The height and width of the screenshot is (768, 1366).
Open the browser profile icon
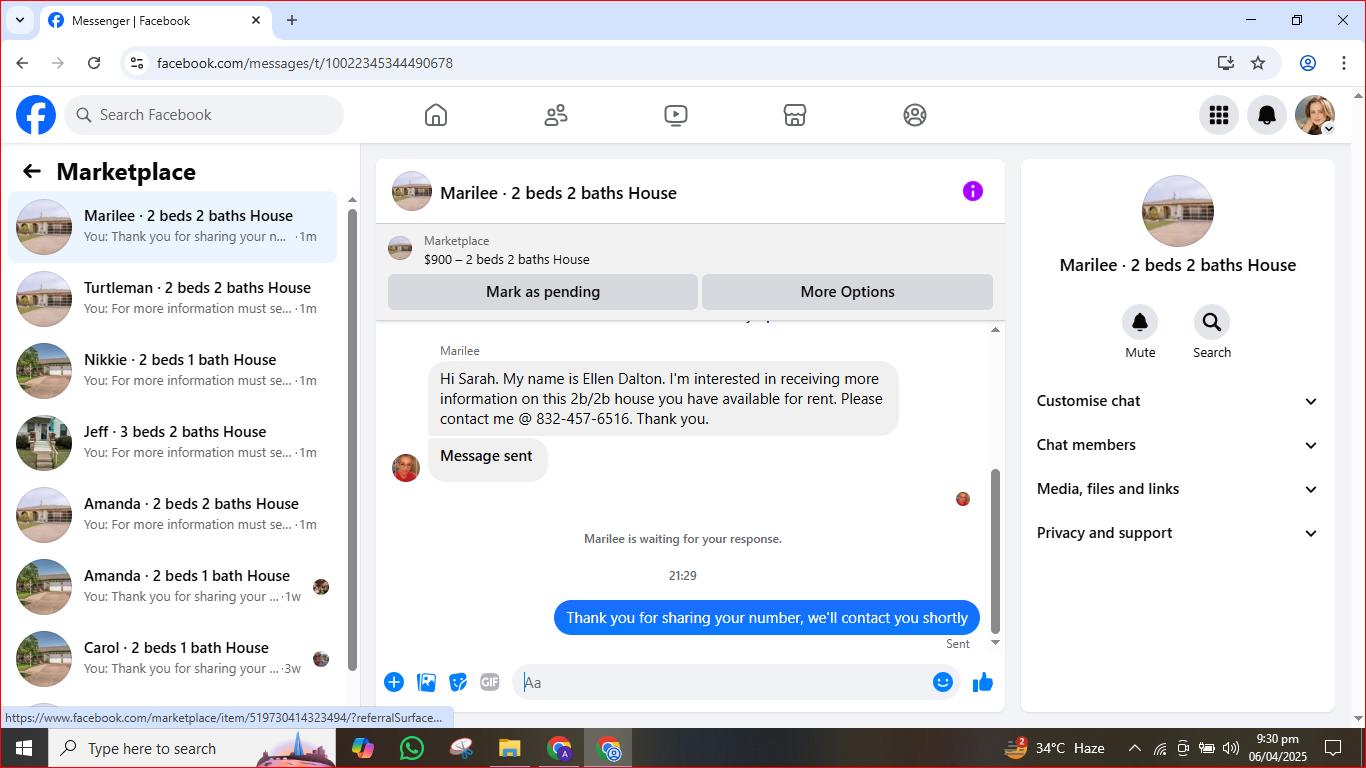point(1308,63)
